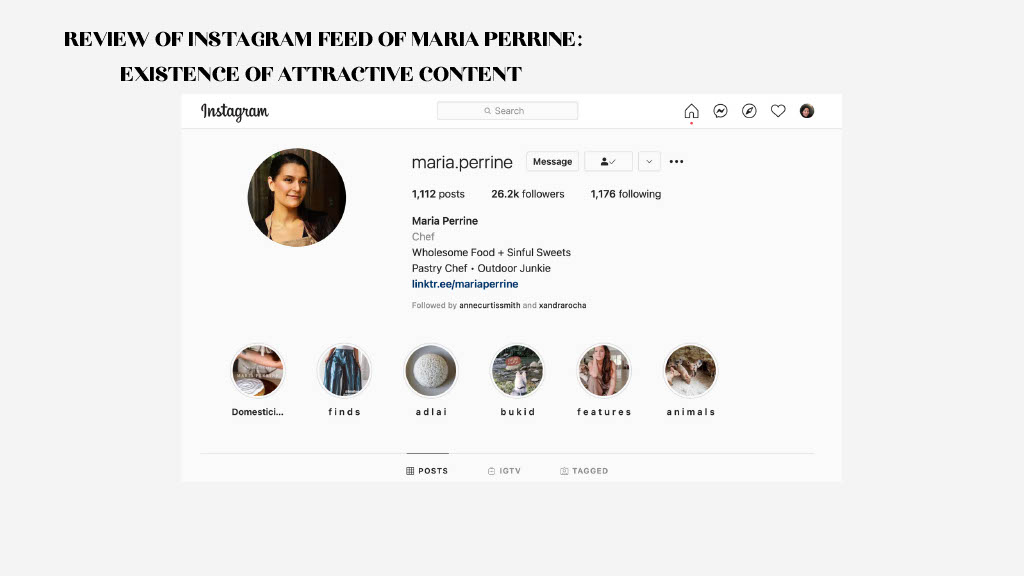Image resolution: width=1024 pixels, height=576 pixels.
Task: View the 26.2k followers list
Action: click(x=528, y=194)
